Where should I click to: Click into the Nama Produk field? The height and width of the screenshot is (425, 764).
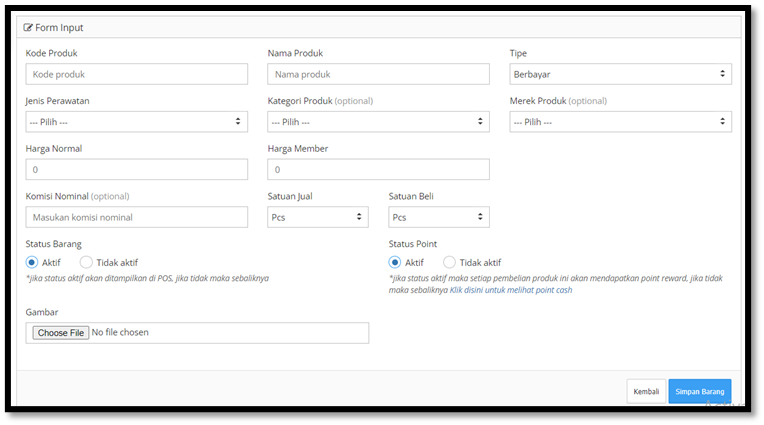(x=378, y=74)
